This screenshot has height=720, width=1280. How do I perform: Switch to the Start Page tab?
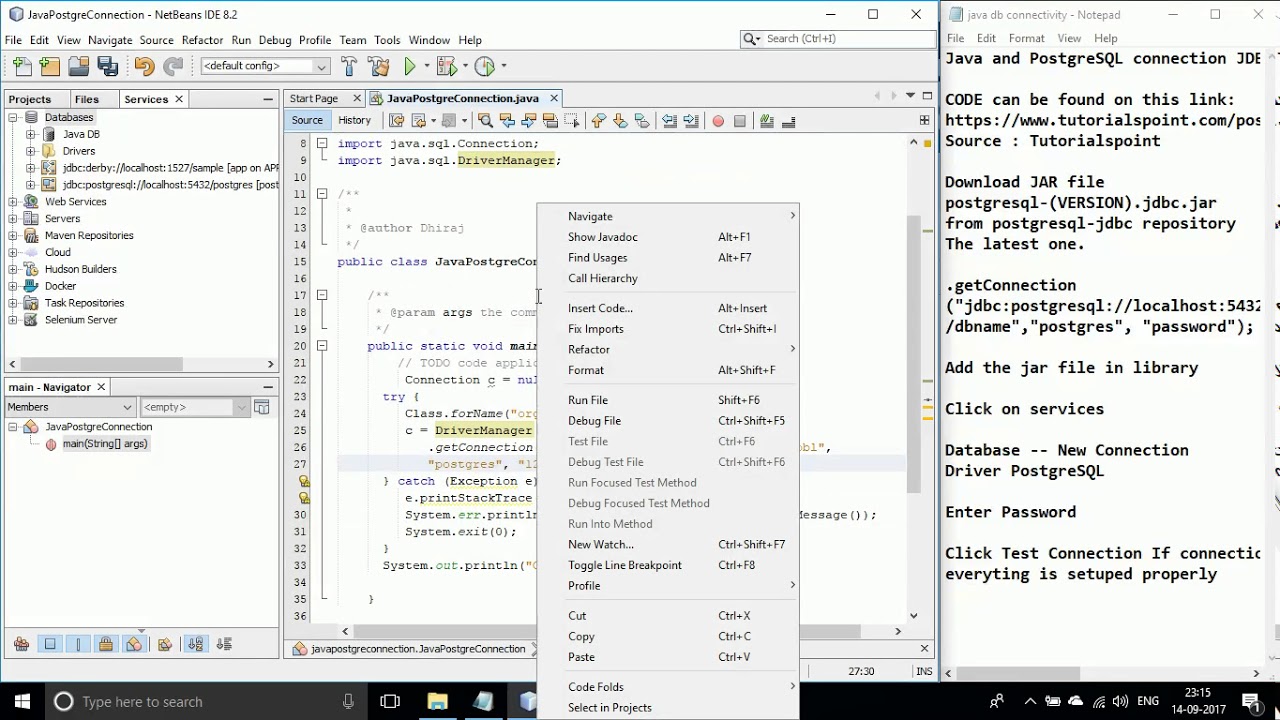pos(314,98)
